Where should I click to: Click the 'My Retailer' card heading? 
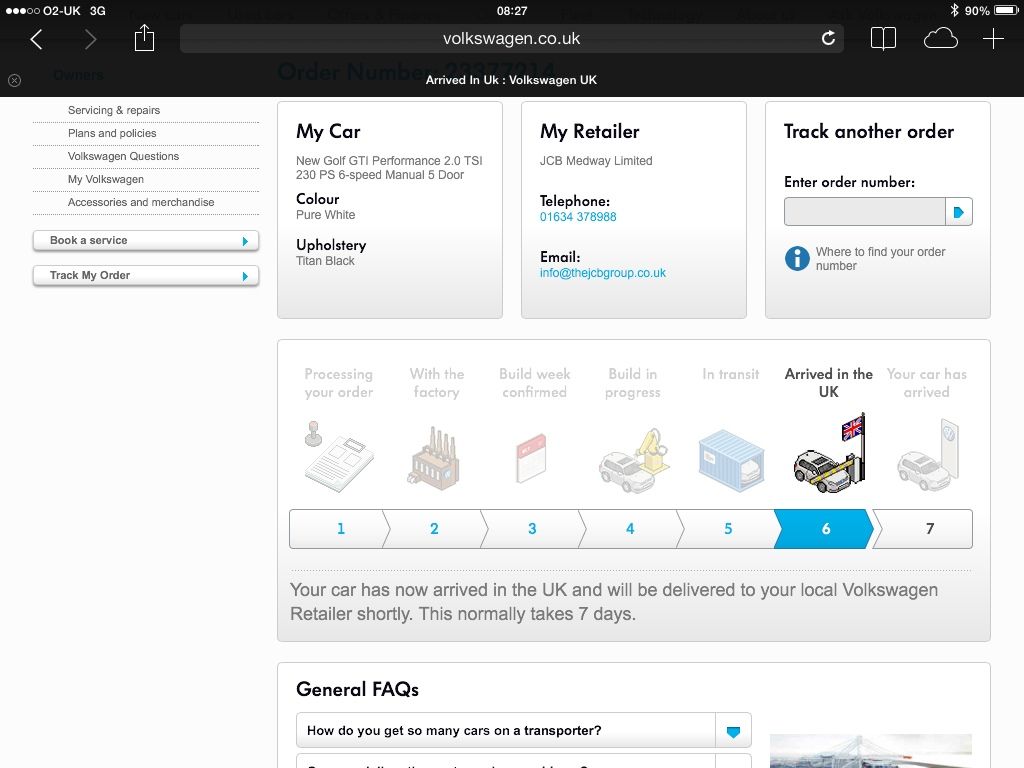590,132
